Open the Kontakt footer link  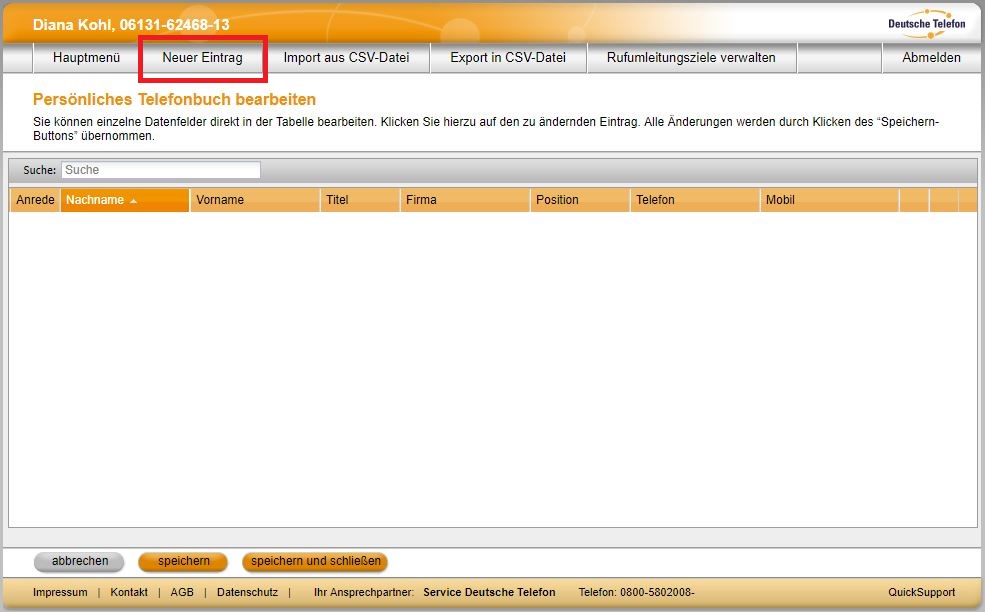(129, 593)
